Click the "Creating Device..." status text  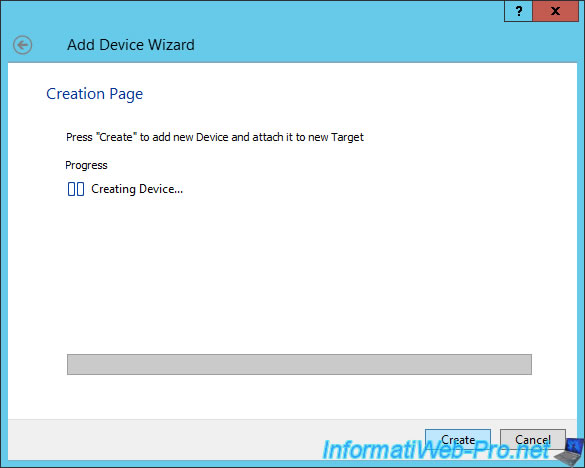137,189
